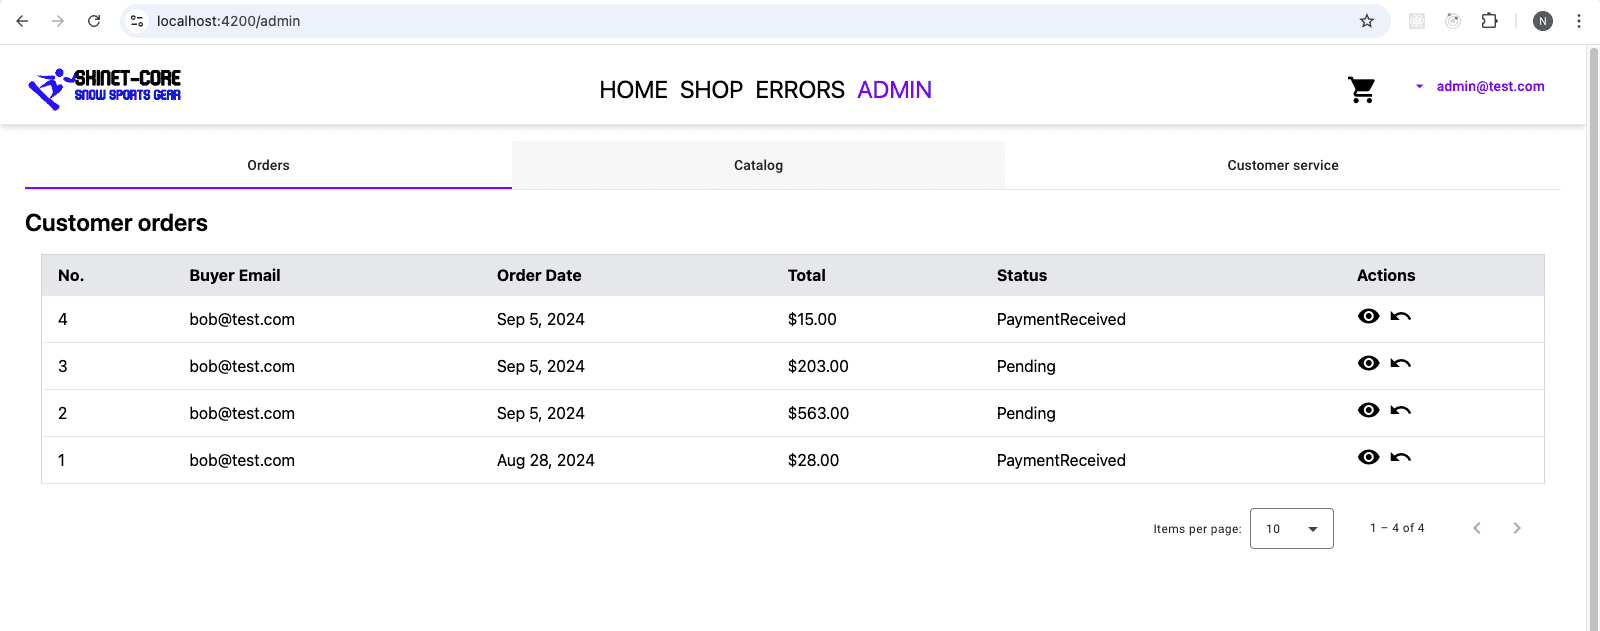Click the localhost address bar
Viewport: 1600px width, 631px height.
(700, 21)
